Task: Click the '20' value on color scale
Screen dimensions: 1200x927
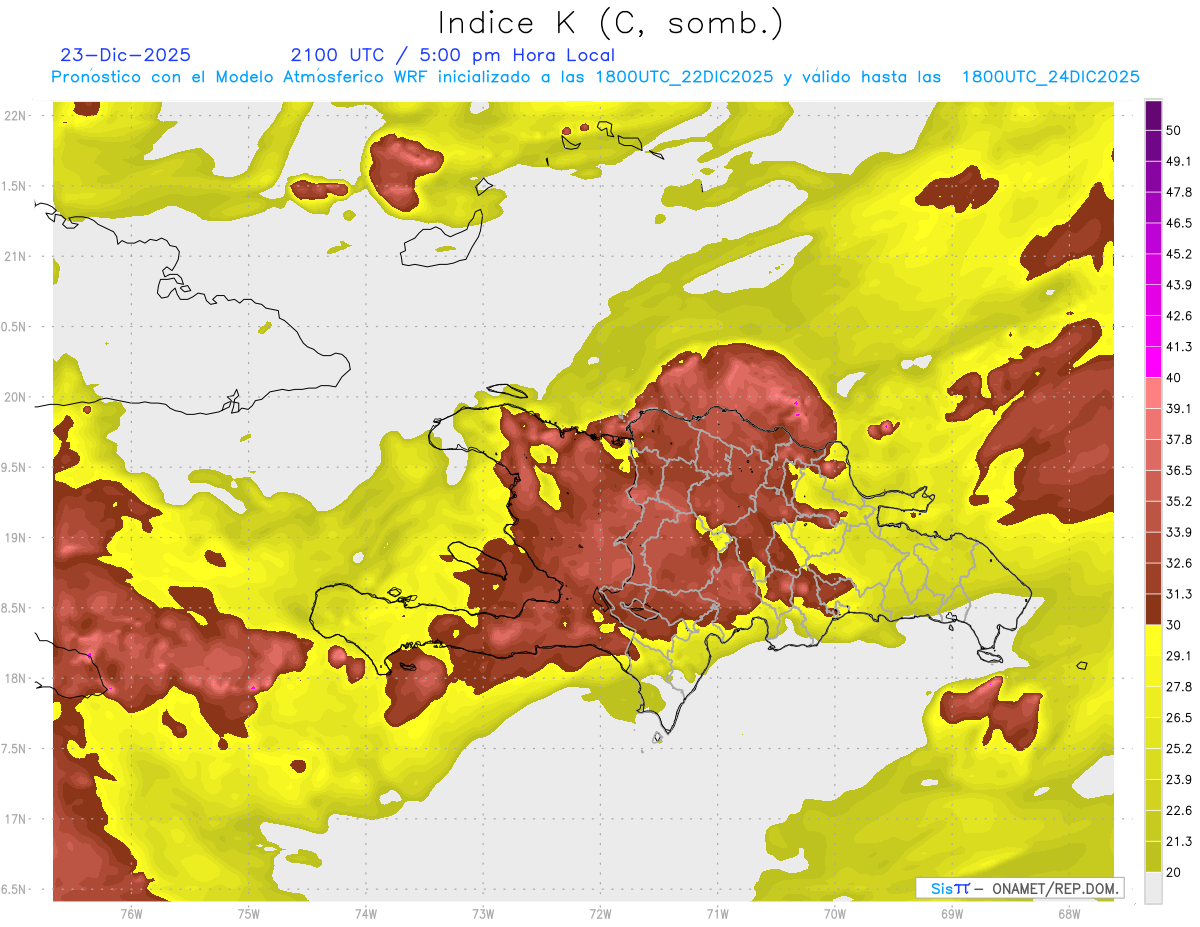Action: point(1175,873)
